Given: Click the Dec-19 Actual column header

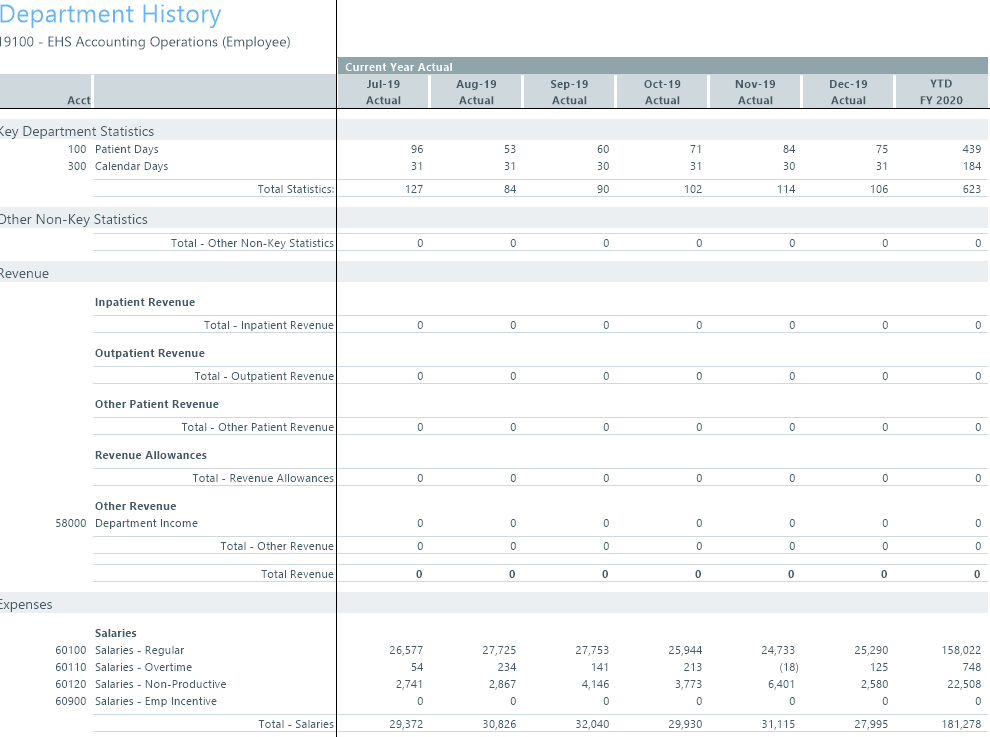Looking at the screenshot, I should pos(848,92).
